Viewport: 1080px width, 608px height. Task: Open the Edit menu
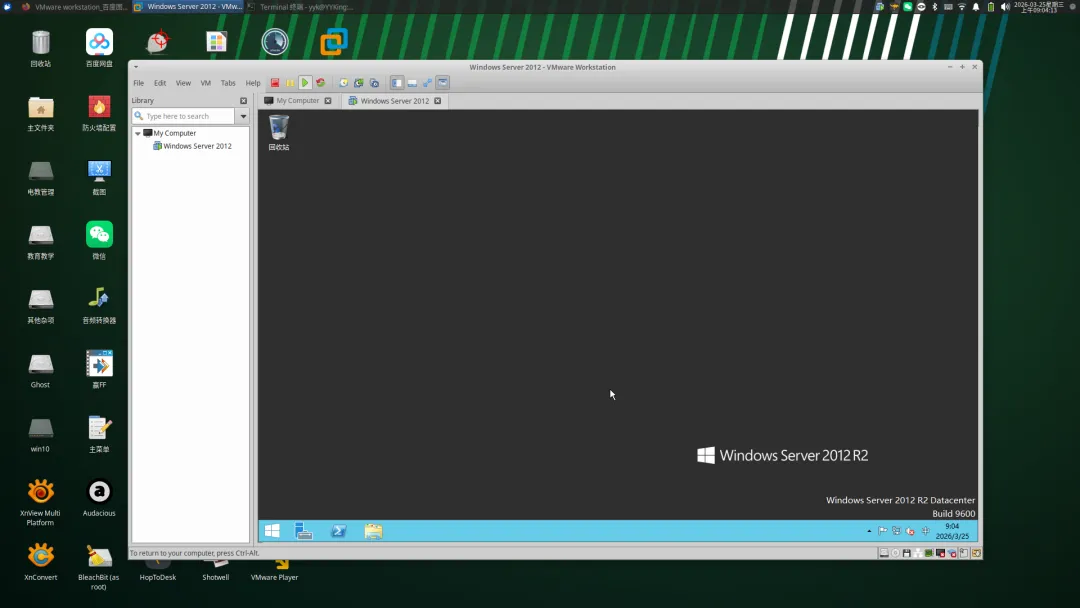(x=160, y=83)
